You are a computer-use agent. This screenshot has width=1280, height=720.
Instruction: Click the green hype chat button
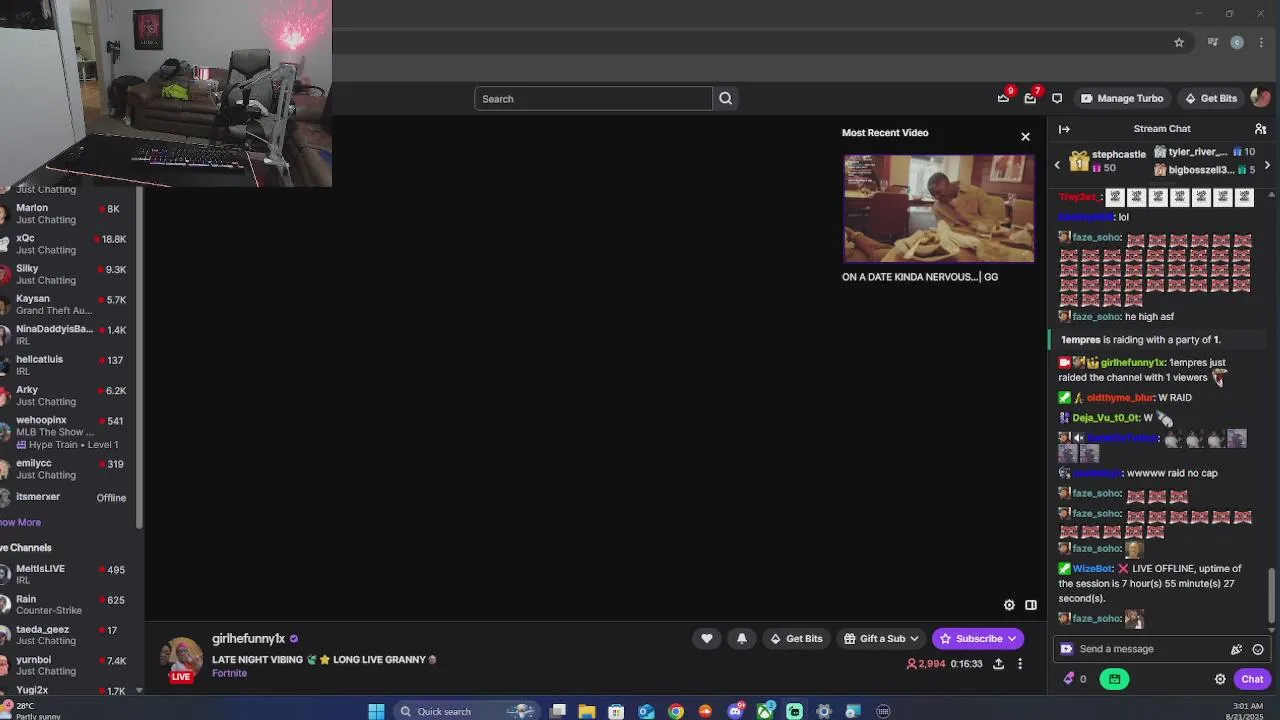click(1114, 679)
